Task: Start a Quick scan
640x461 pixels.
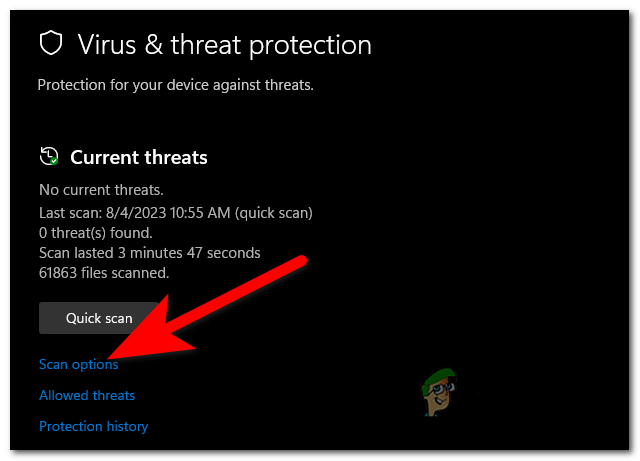Action: [99, 318]
